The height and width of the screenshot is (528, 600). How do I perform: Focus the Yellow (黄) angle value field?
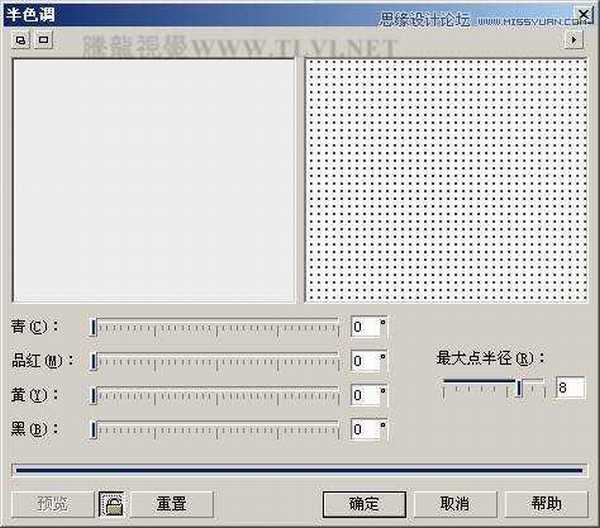pyautogui.click(x=364, y=395)
